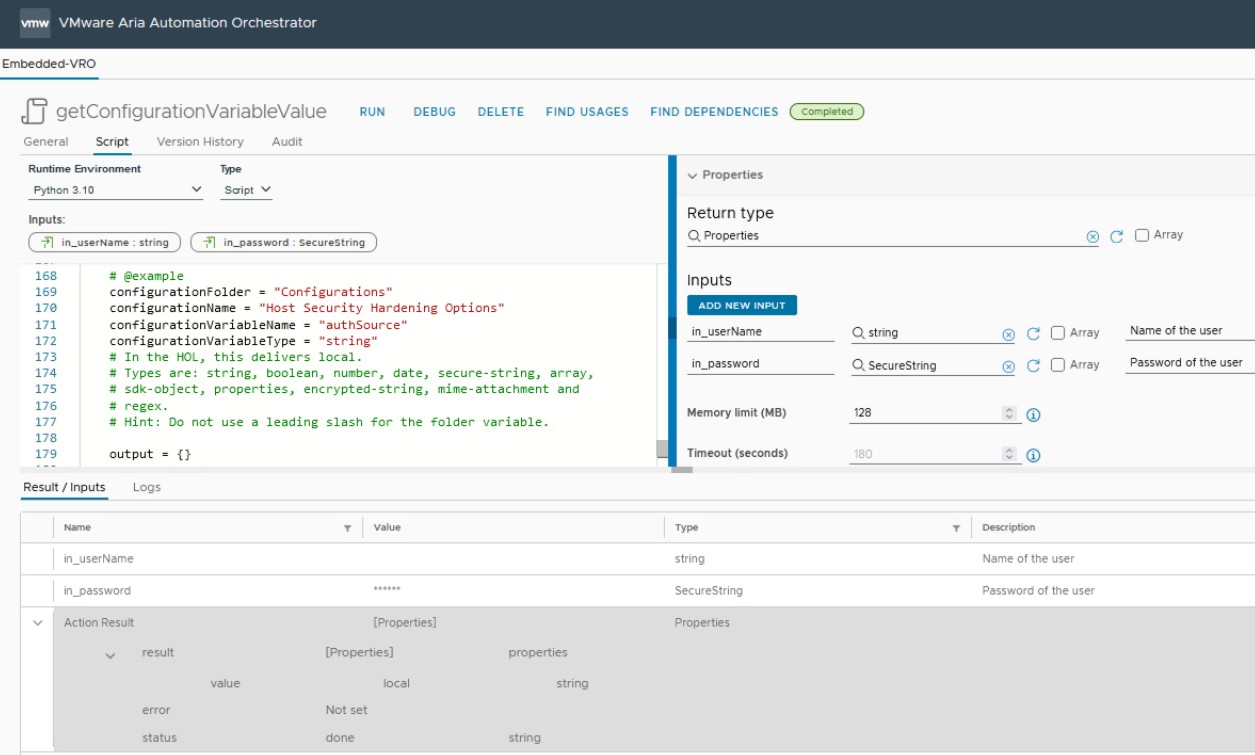Toggle the Return type Array checkbox
This screenshot has height=755, width=1255.
tap(1142, 235)
